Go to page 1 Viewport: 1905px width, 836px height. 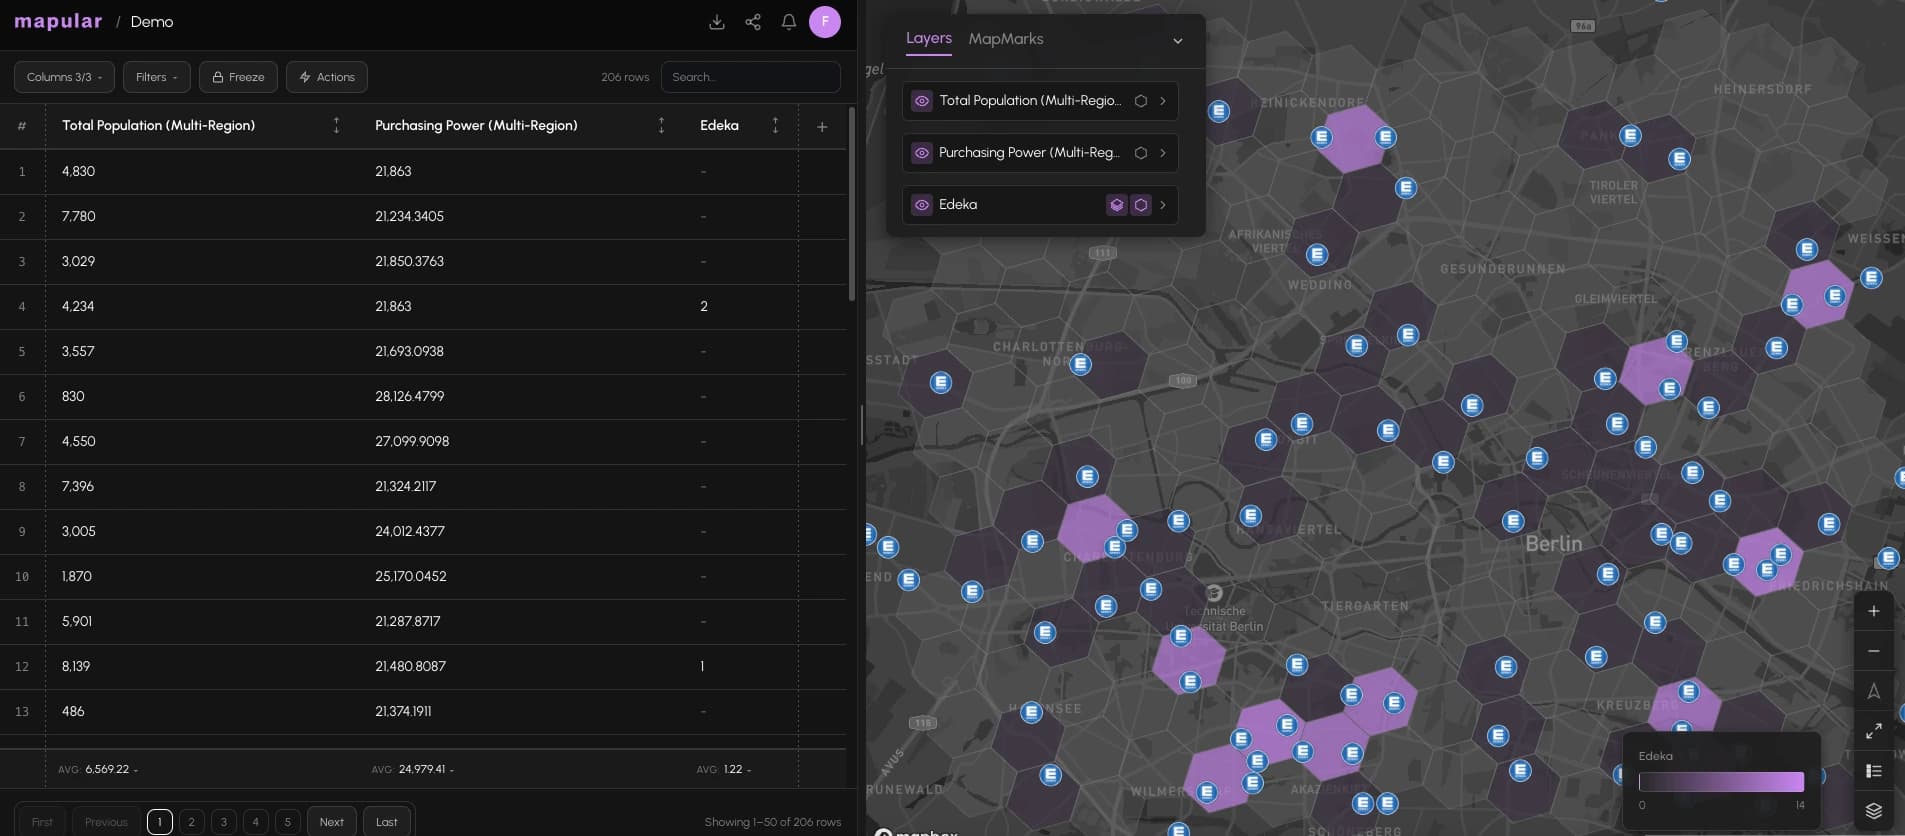(159, 822)
